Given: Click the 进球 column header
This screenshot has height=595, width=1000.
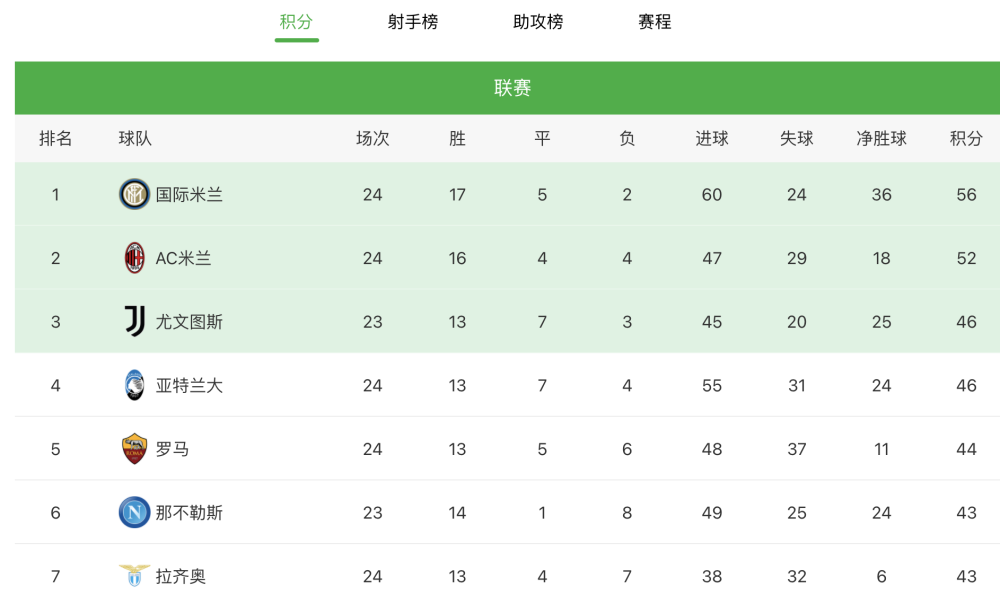Looking at the screenshot, I should point(712,139).
